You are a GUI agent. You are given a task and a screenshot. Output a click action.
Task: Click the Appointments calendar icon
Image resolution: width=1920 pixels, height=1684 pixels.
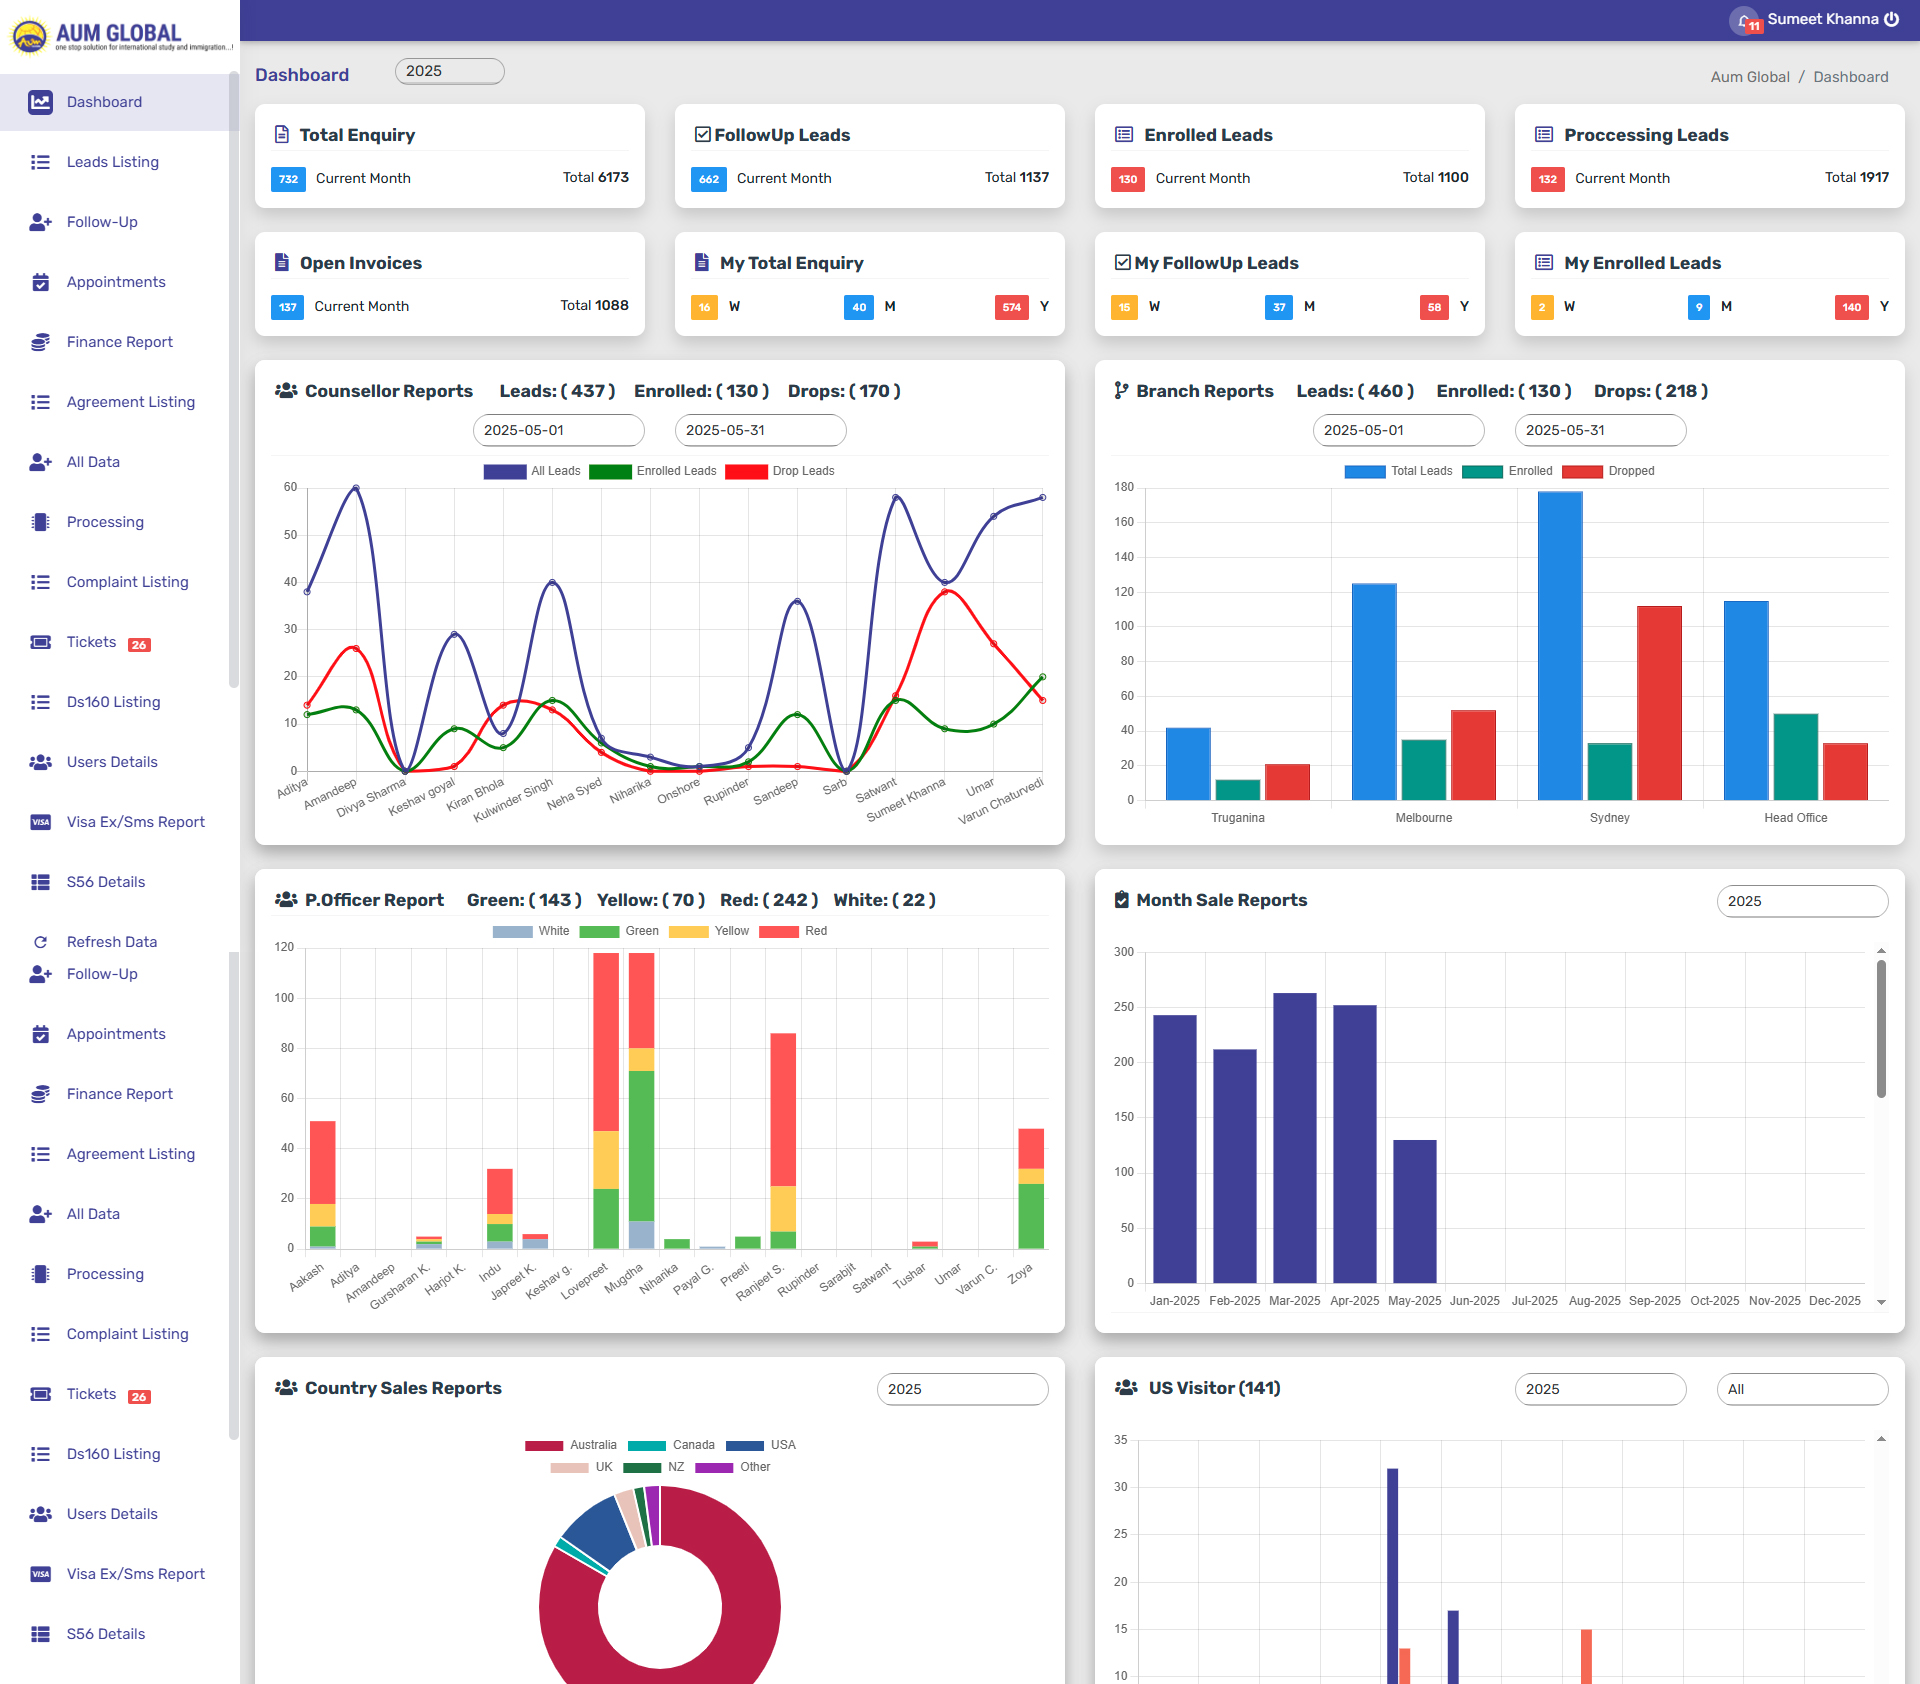(x=40, y=282)
